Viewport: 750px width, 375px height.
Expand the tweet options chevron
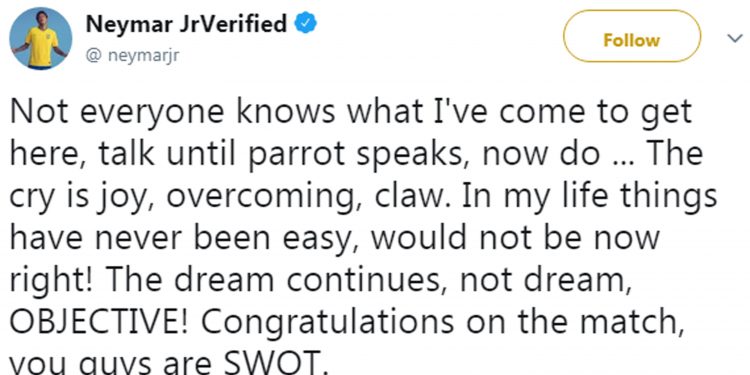tap(733, 38)
